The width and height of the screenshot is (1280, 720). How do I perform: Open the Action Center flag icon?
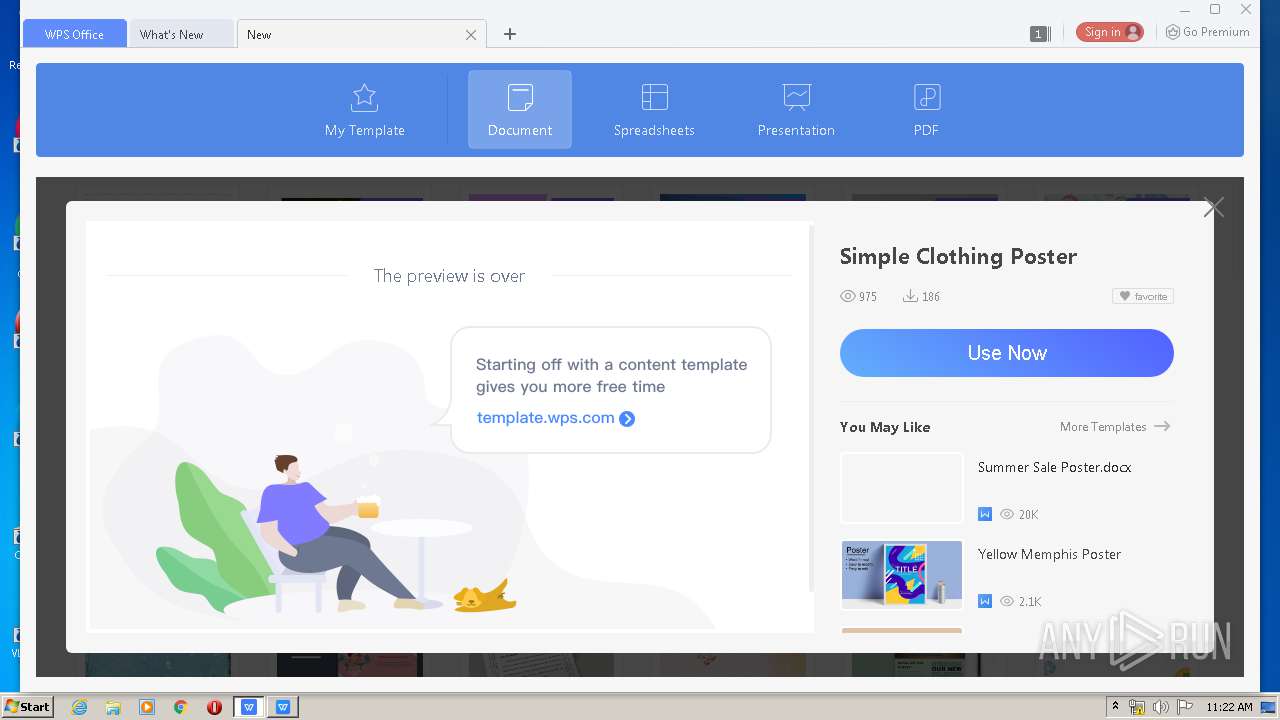[x=1184, y=707]
